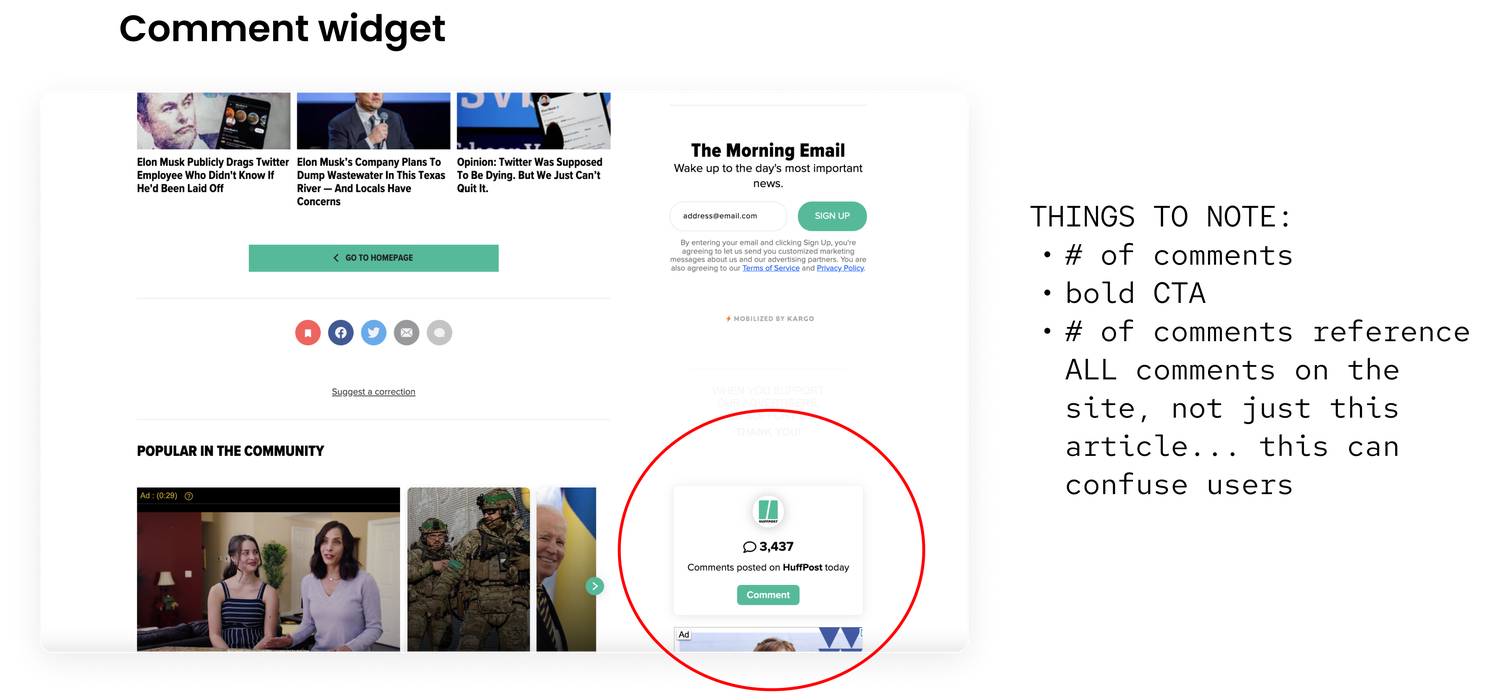Focus the address@email.com input field
The width and height of the screenshot is (1500, 700).
tap(728, 216)
